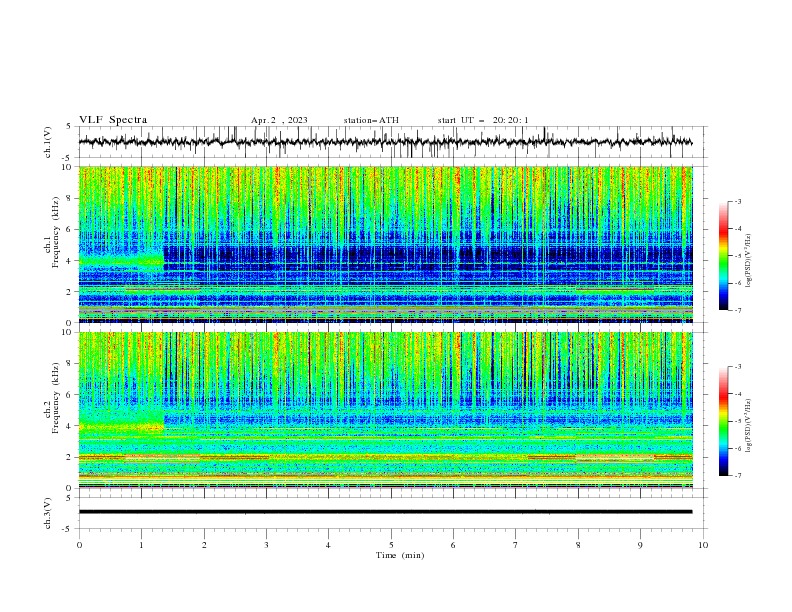Viewport: 792px width, 612px height.
Task: Click the ch.1 spectrogram panel
Action: tap(386, 244)
